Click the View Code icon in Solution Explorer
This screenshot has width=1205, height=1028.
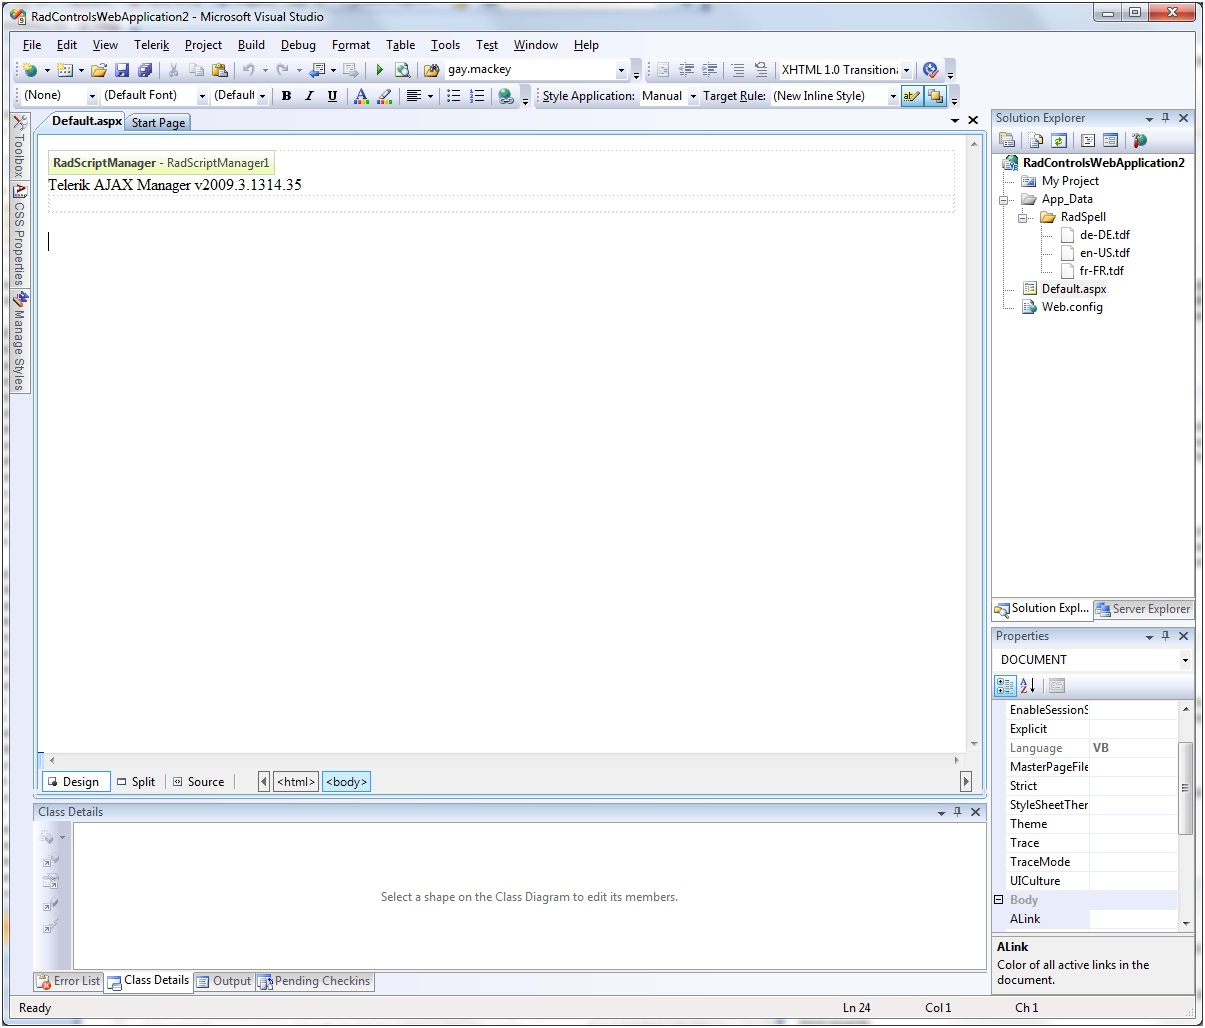click(1088, 141)
